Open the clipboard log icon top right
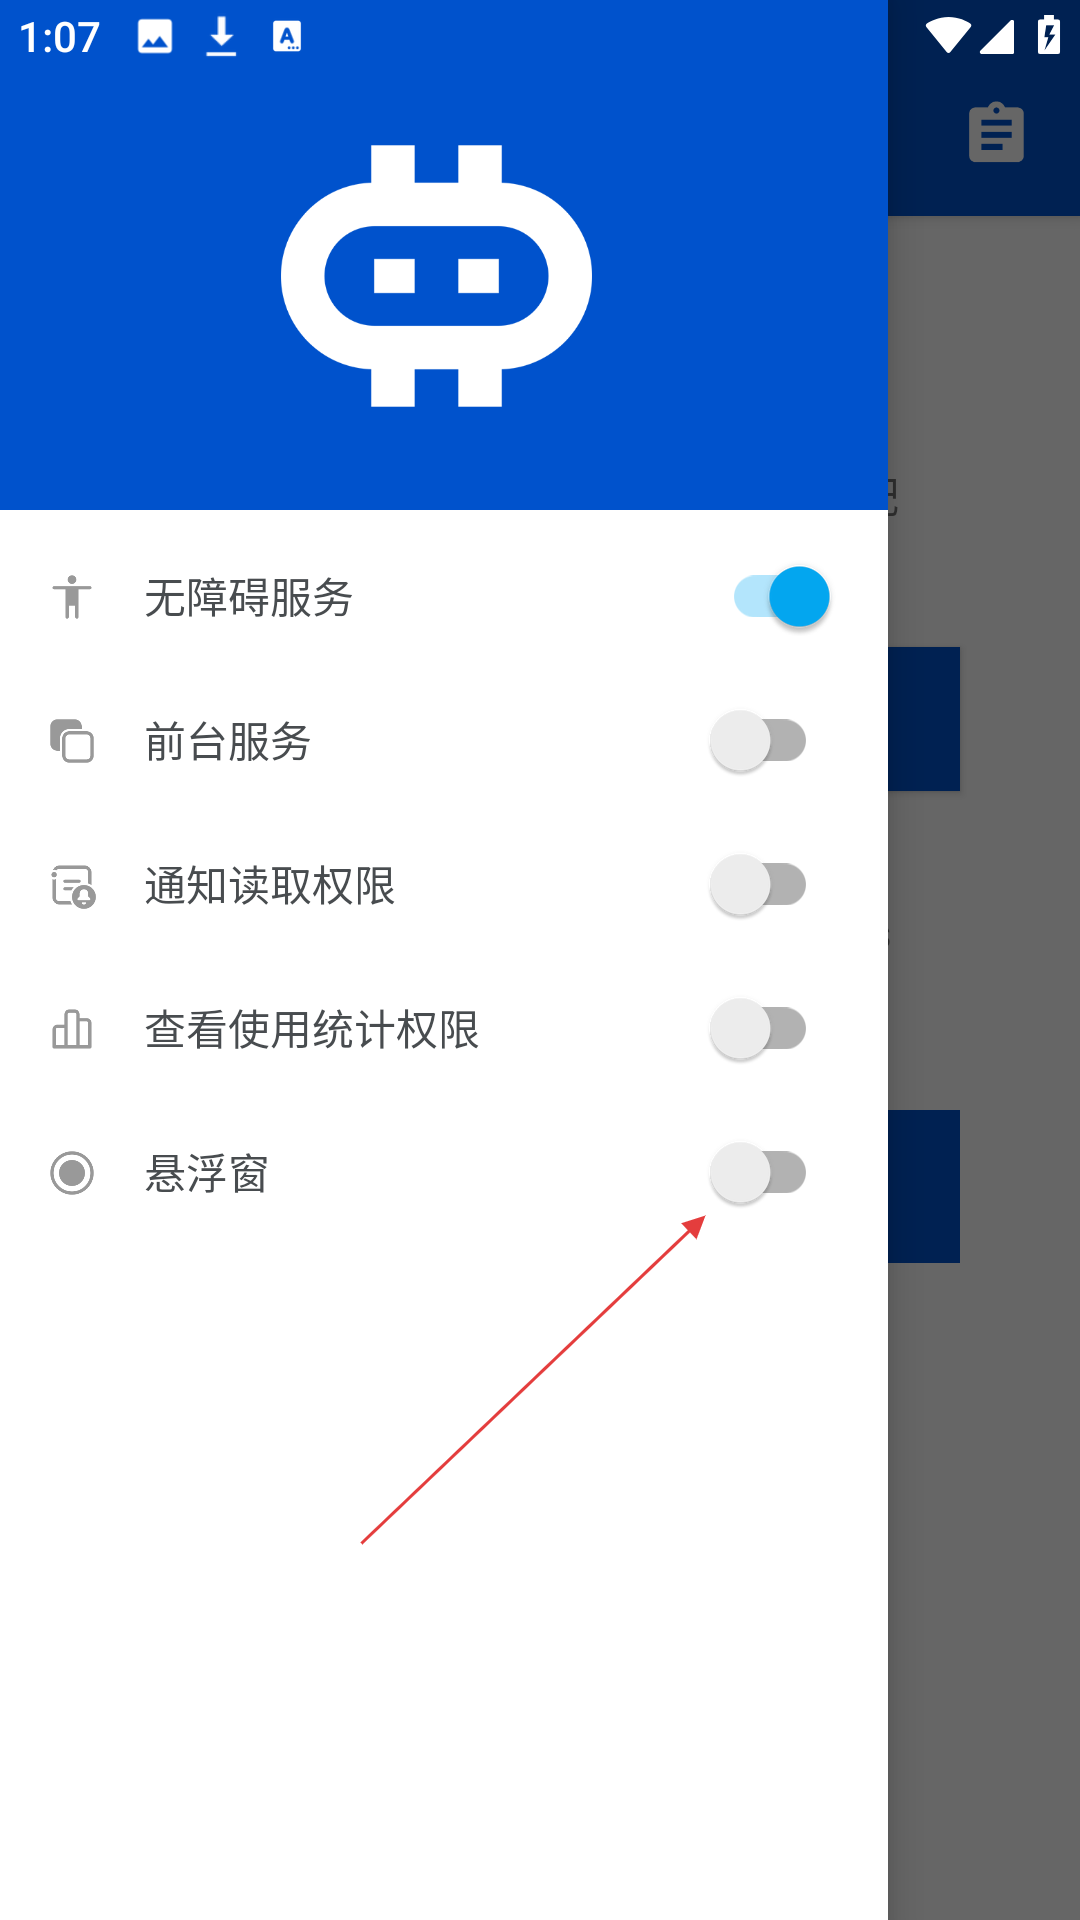Screen dimensions: 1080x1920 996,132
